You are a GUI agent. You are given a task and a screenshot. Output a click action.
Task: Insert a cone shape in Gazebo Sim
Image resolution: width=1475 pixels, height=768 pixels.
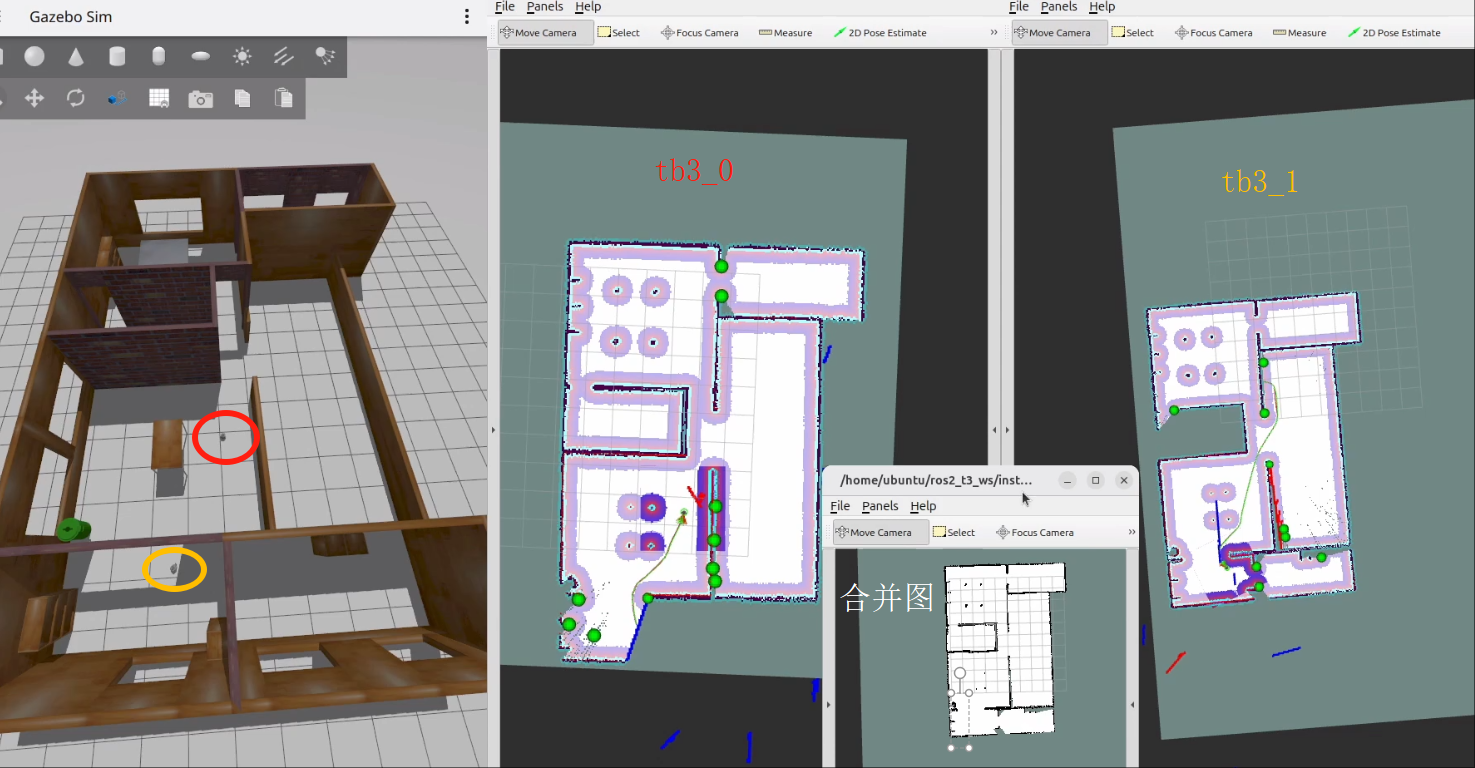(x=76, y=56)
